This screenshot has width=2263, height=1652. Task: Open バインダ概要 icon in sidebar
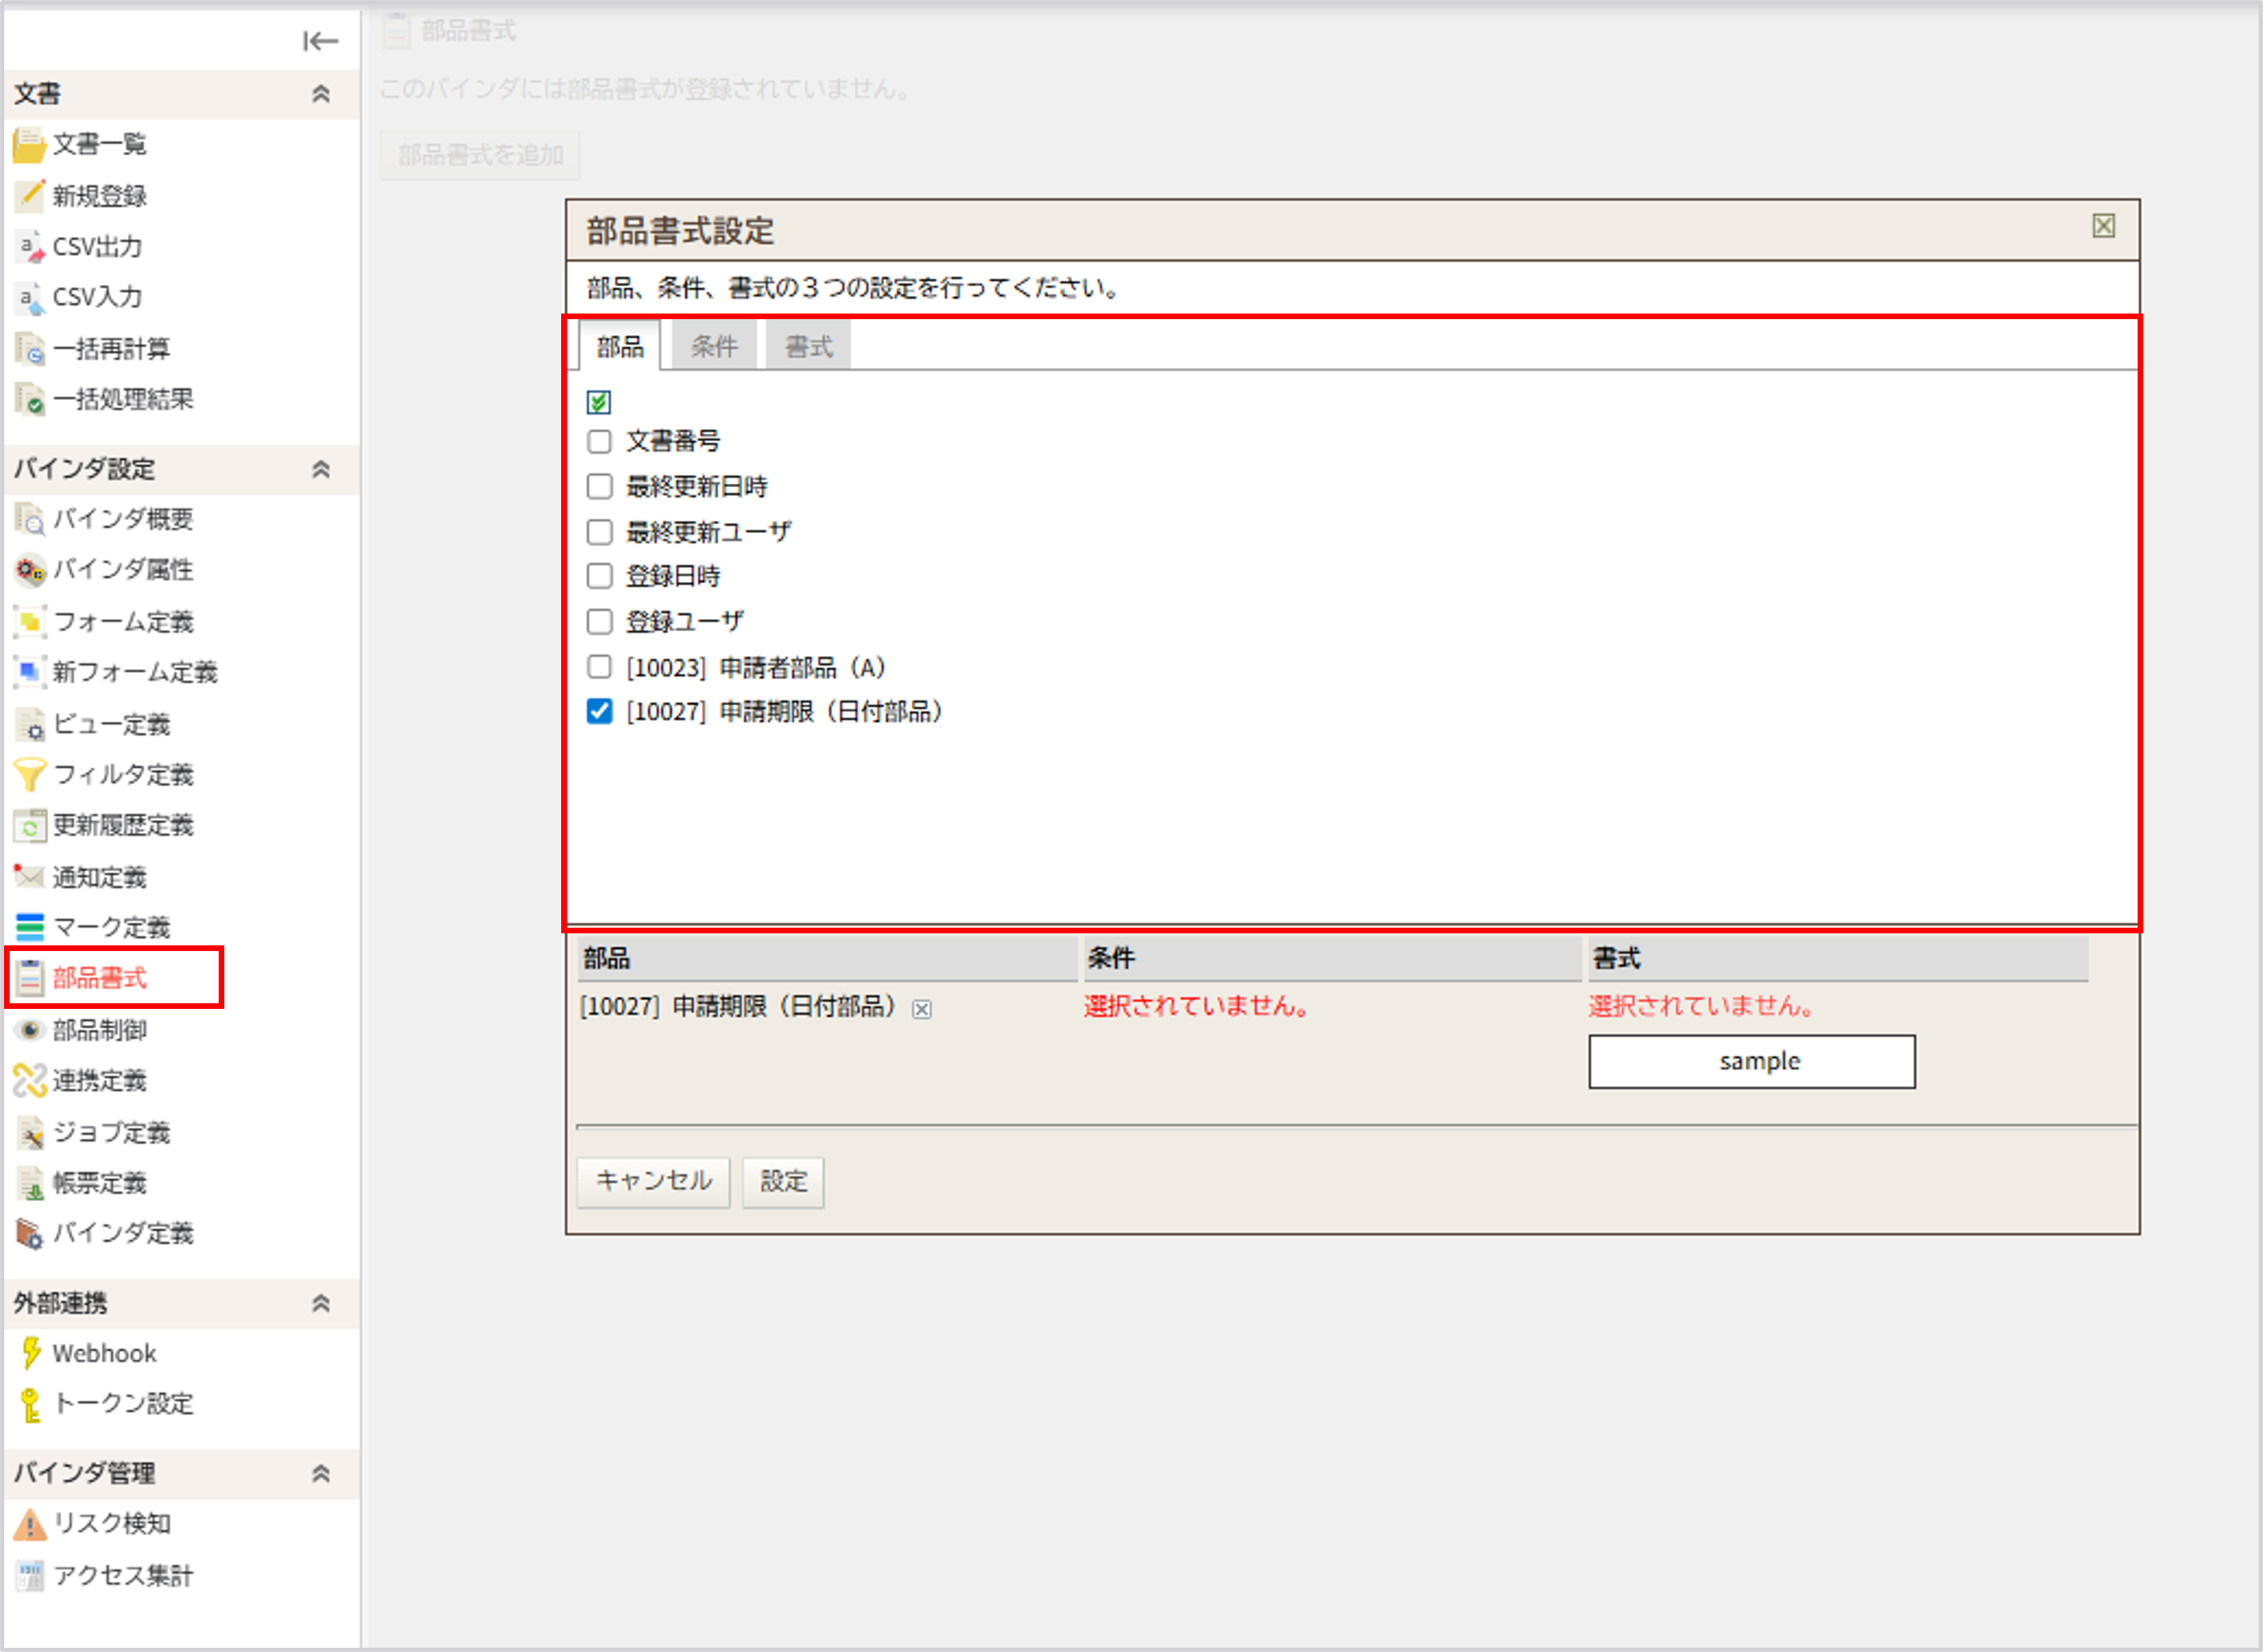click(x=29, y=519)
